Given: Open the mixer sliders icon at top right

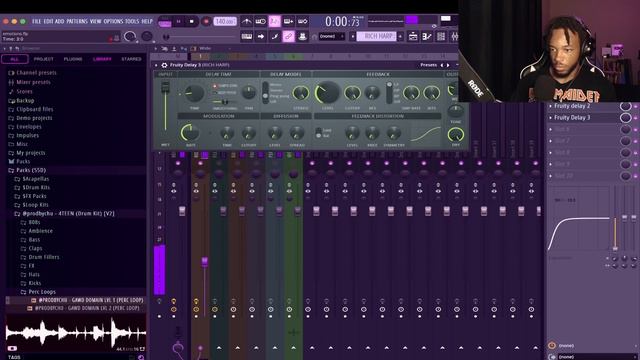Looking at the screenshot, I should click(x=454, y=36).
